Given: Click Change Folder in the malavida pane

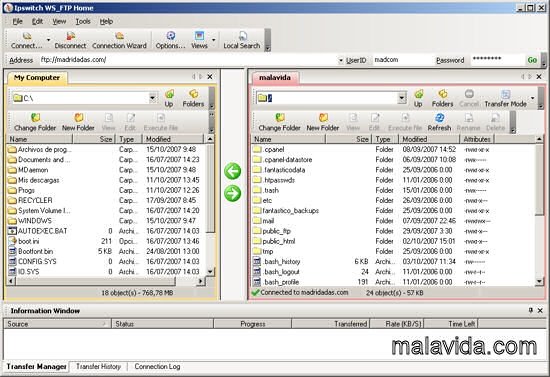Looking at the screenshot, I should tap(280, 122).
